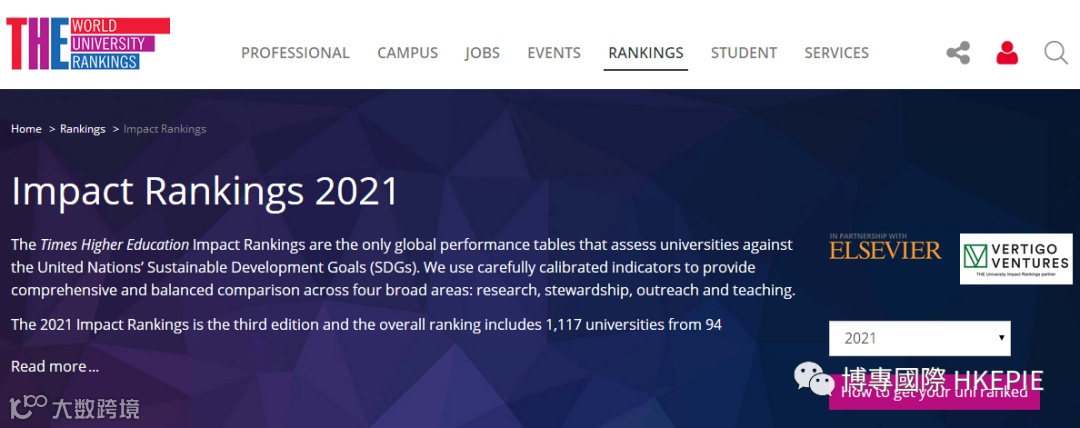Click Impact Rankings breadcrumb text
Screen dimensions: 1080x428
[165, 129]
